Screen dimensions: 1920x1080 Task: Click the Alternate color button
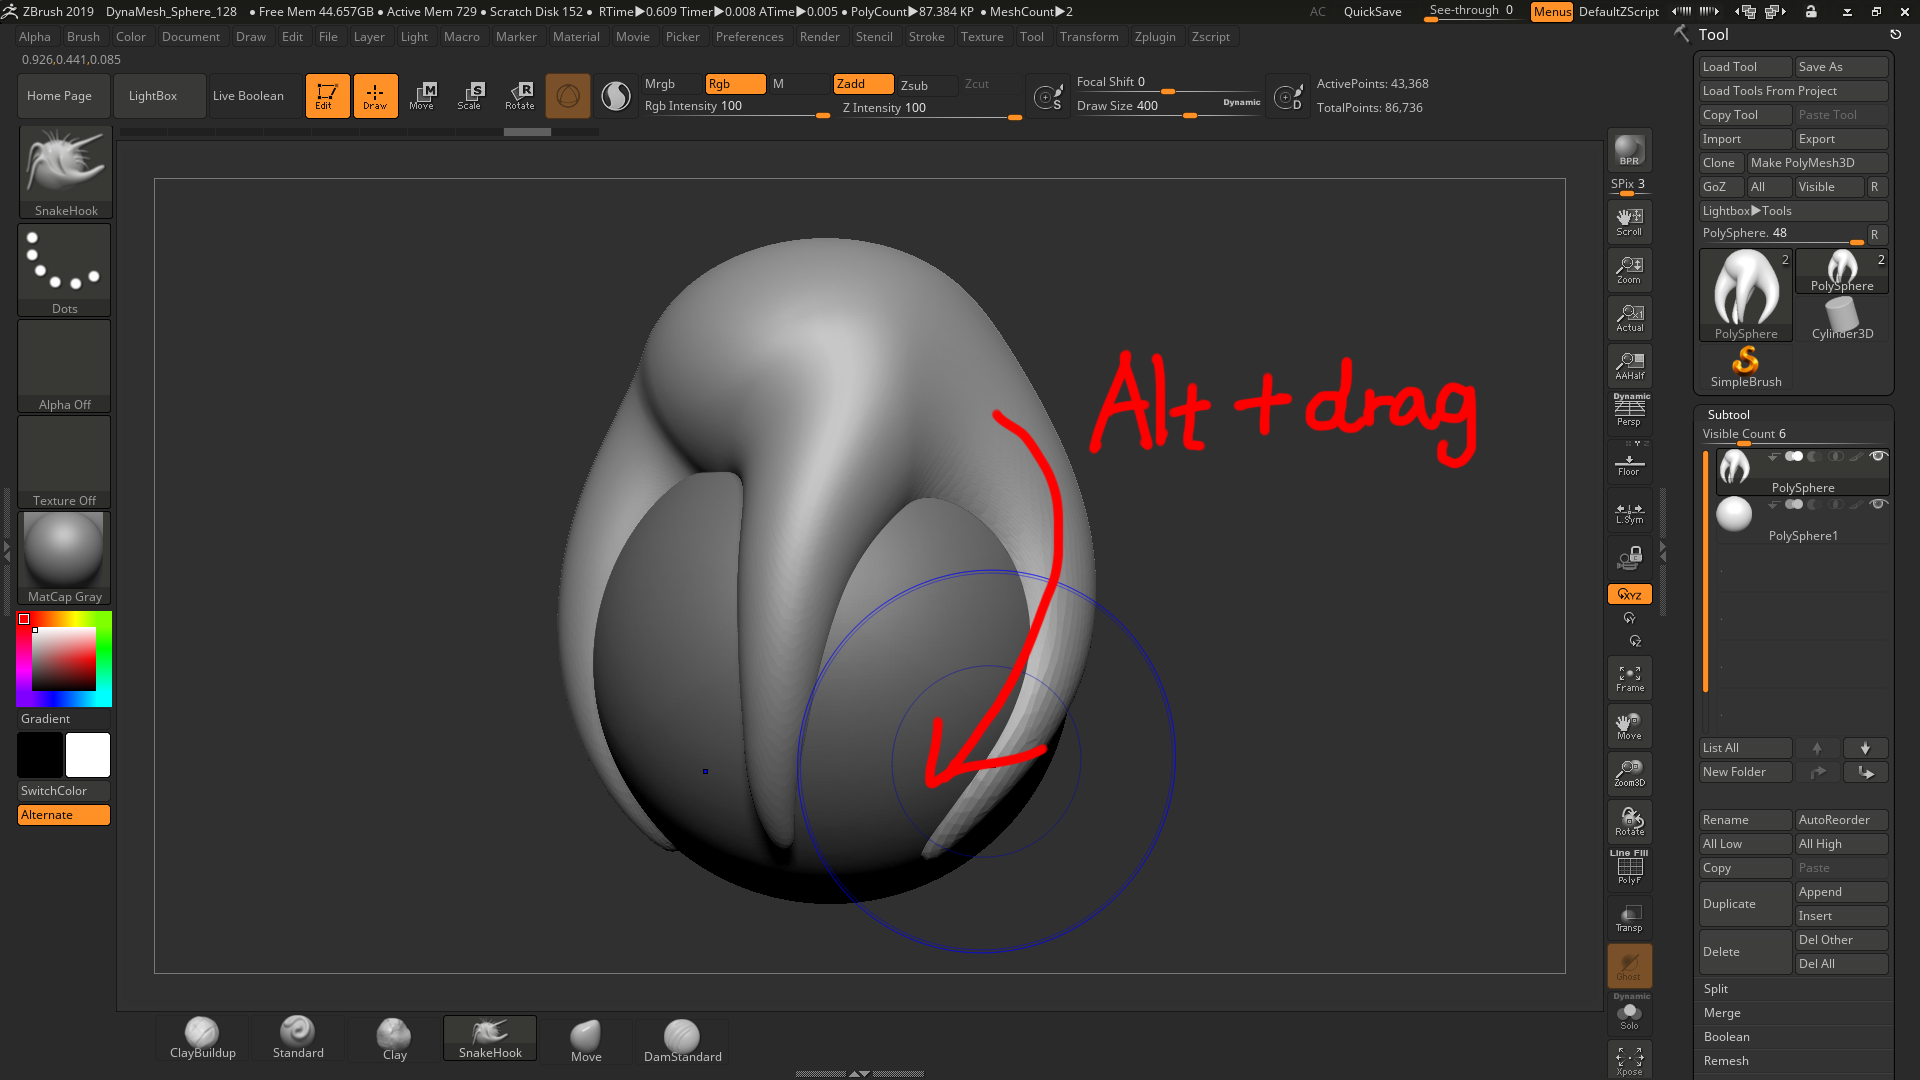click(x=64, y=815)
